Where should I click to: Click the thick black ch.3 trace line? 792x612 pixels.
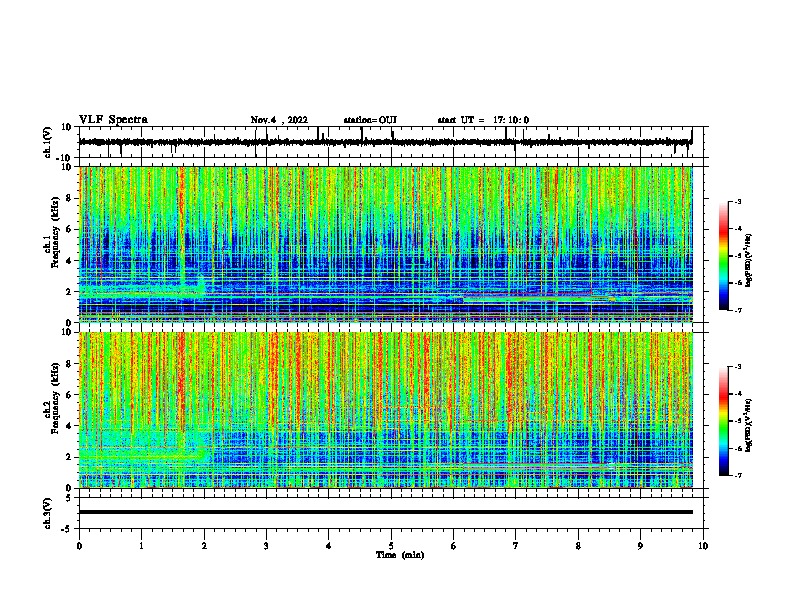(385, 512)
